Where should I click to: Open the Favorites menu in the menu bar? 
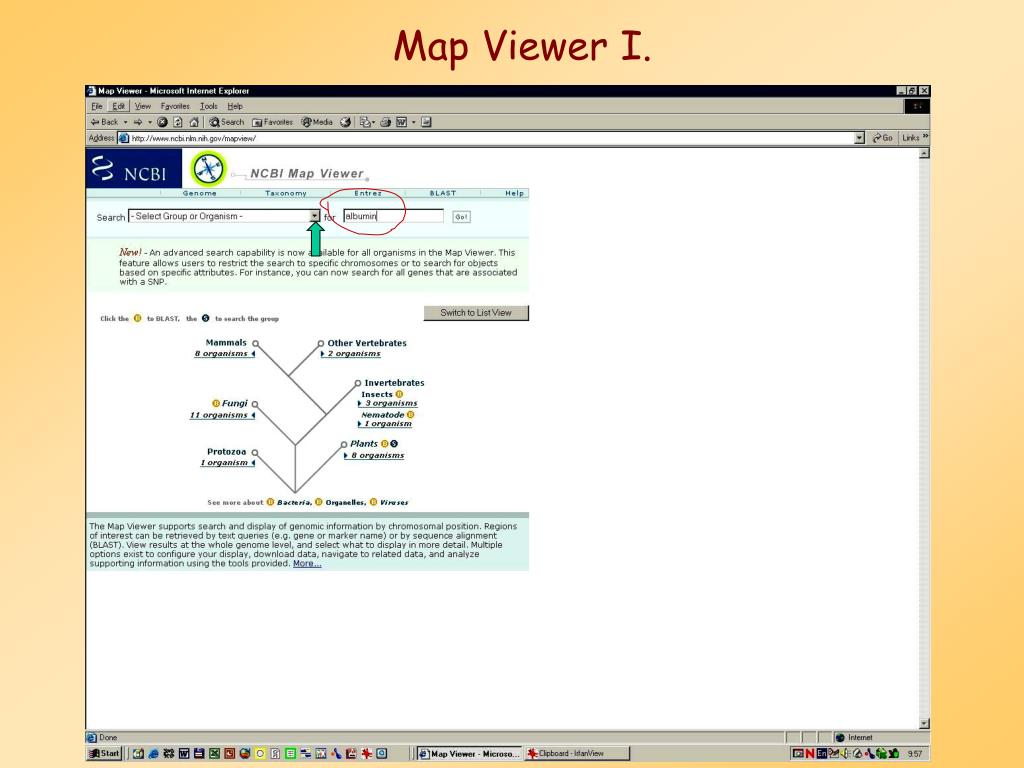175,106
